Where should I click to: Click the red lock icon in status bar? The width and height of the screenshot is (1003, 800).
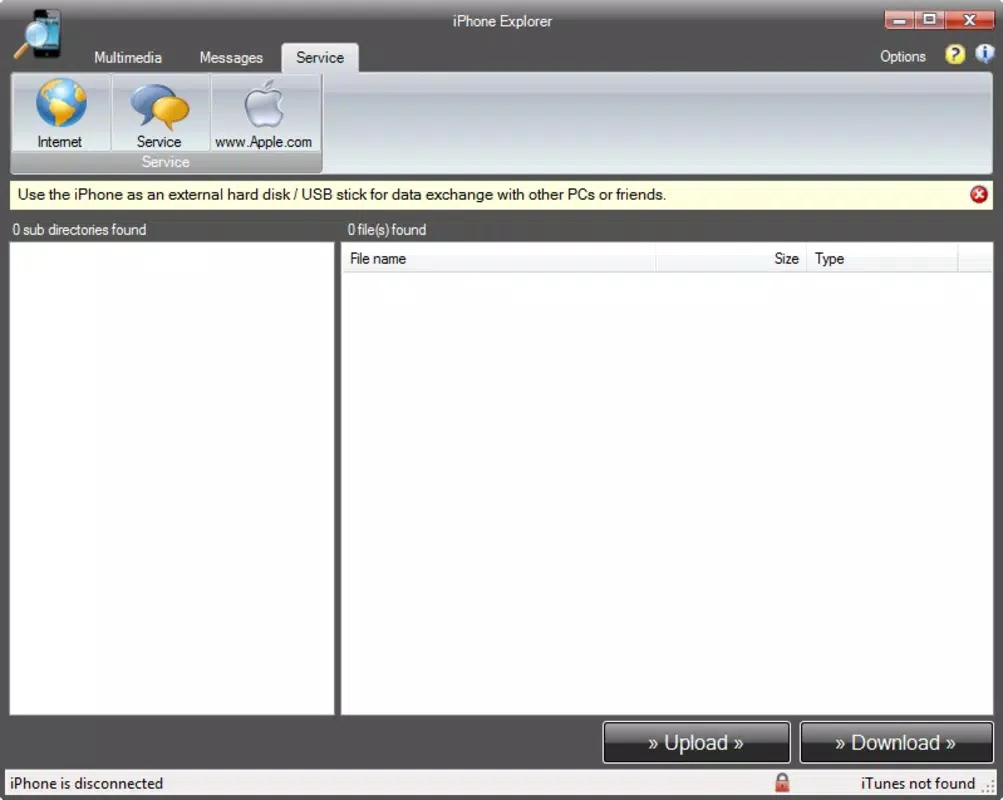click(x=782, y=782)
